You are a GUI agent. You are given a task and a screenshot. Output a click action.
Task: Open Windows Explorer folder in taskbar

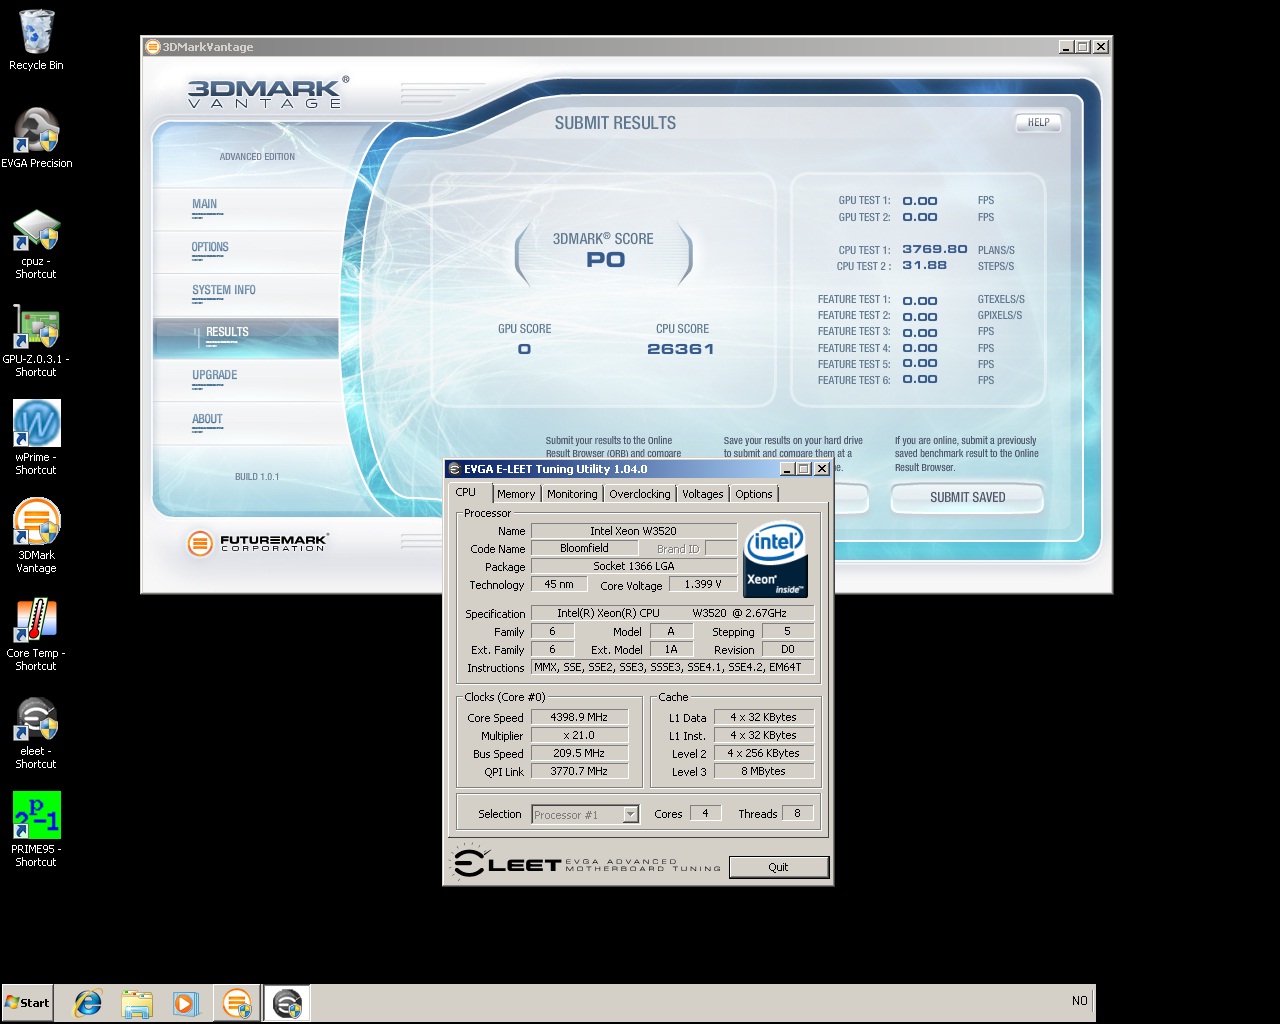pos(137,1003)
